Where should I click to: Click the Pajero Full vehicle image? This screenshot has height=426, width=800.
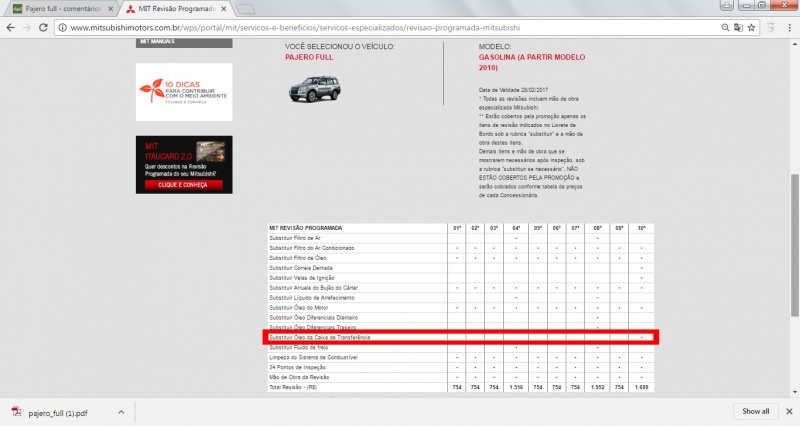(315, 89)
